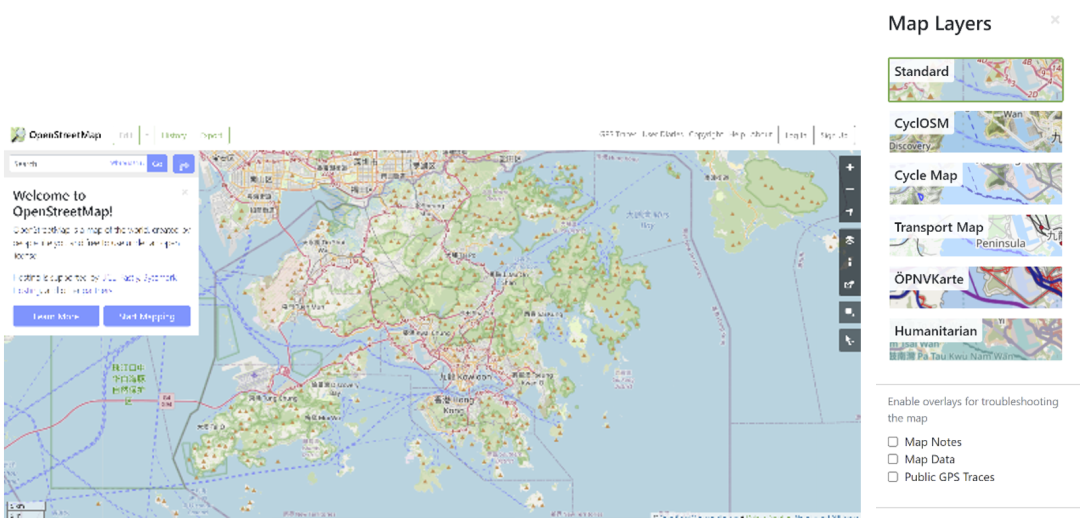This screenshot has height=520, width=1080.
Task: Open the dropdown arrow beside Edit
Action: click(x=147, y=135)
